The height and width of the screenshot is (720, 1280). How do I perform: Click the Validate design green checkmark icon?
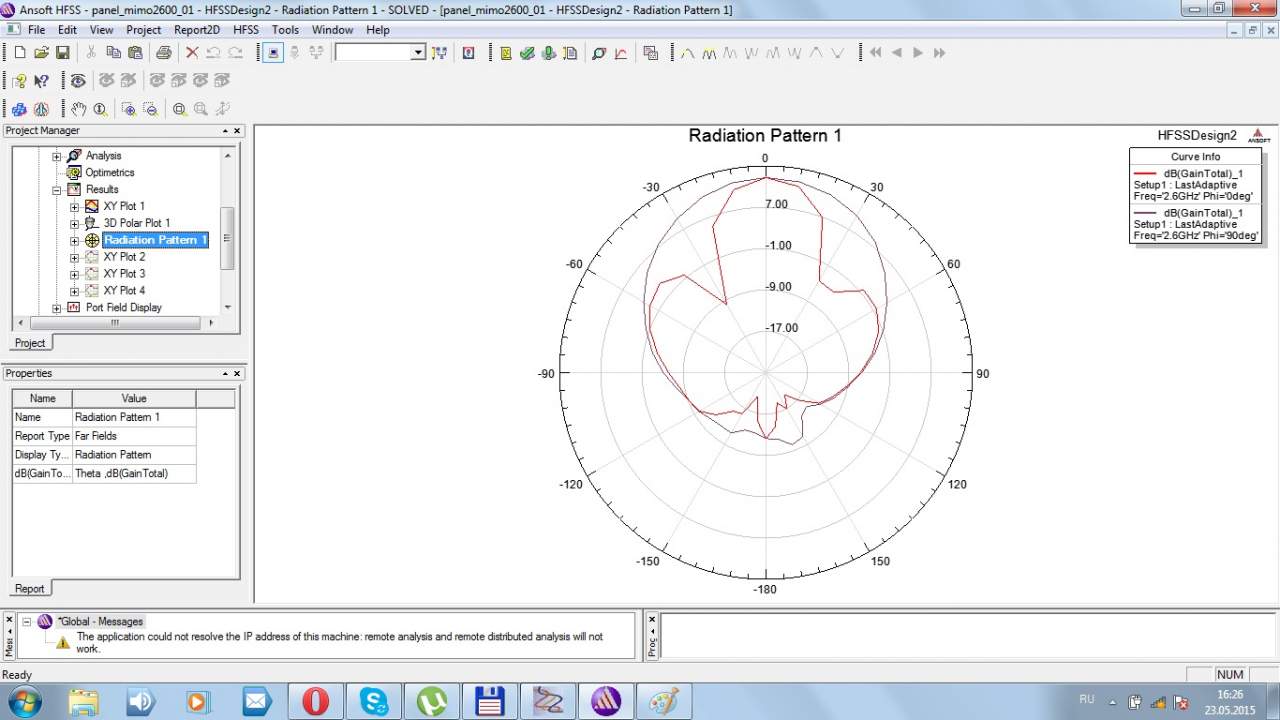527,53
